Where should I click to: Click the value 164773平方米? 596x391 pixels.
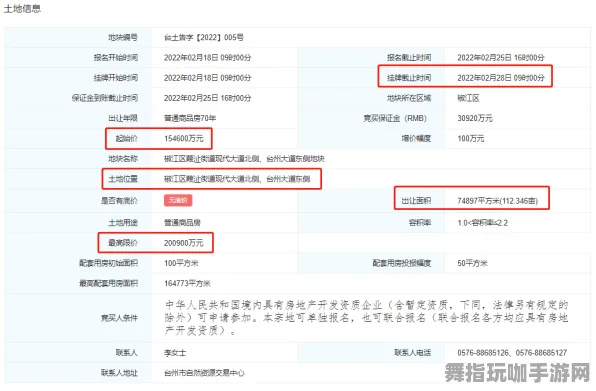[x=187, y=283]
